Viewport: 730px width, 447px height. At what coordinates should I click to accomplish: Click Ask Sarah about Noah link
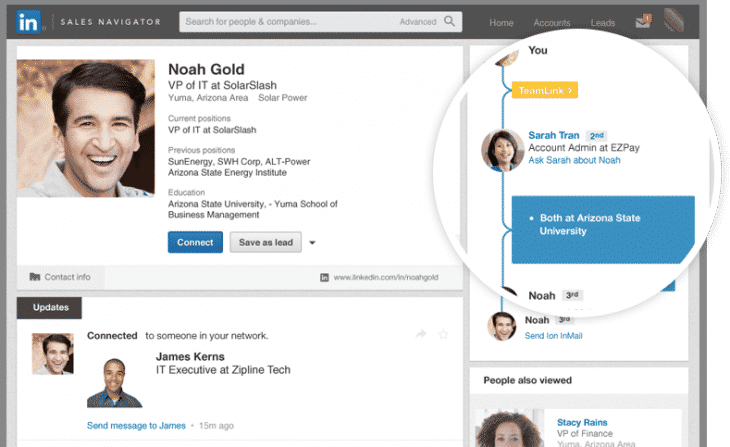click(574, 160)
